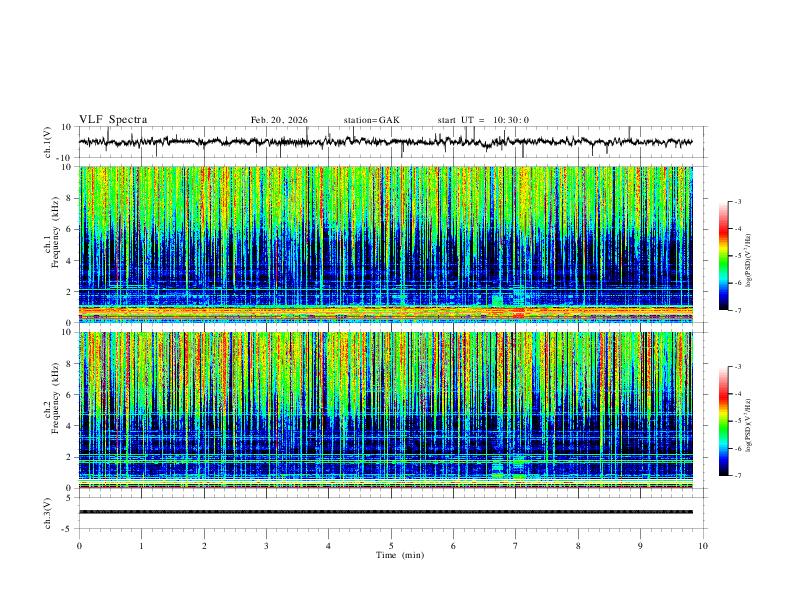
Task: Click the lower PSD color scale bar
Action: [x=724, y=421]
